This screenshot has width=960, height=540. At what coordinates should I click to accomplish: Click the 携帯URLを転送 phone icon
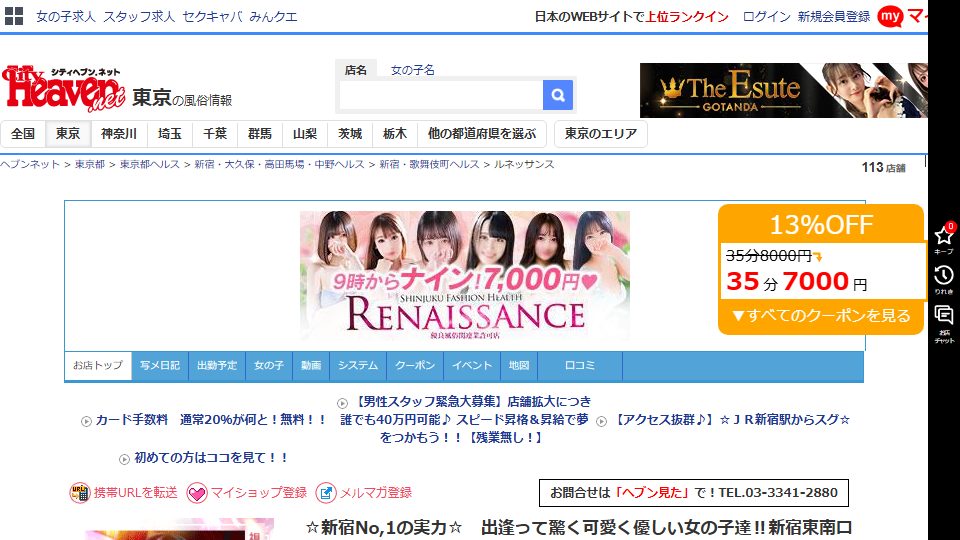pos(79,493)
